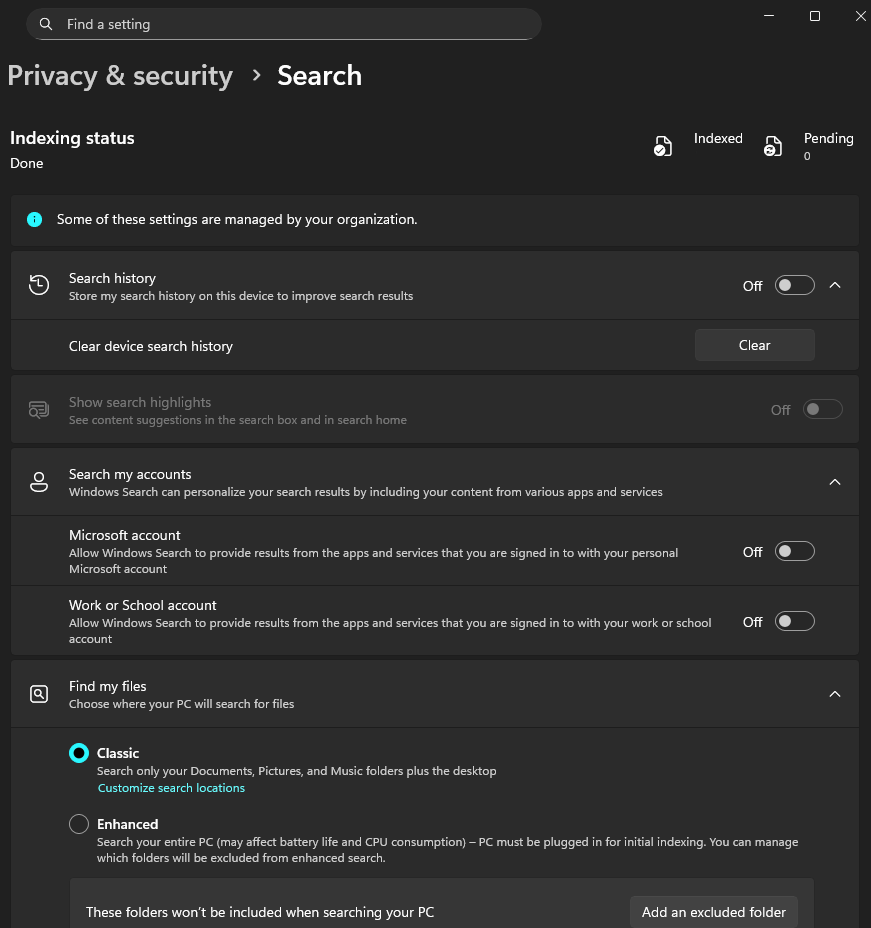Click the Pending files icon

[x=773, y=146]
